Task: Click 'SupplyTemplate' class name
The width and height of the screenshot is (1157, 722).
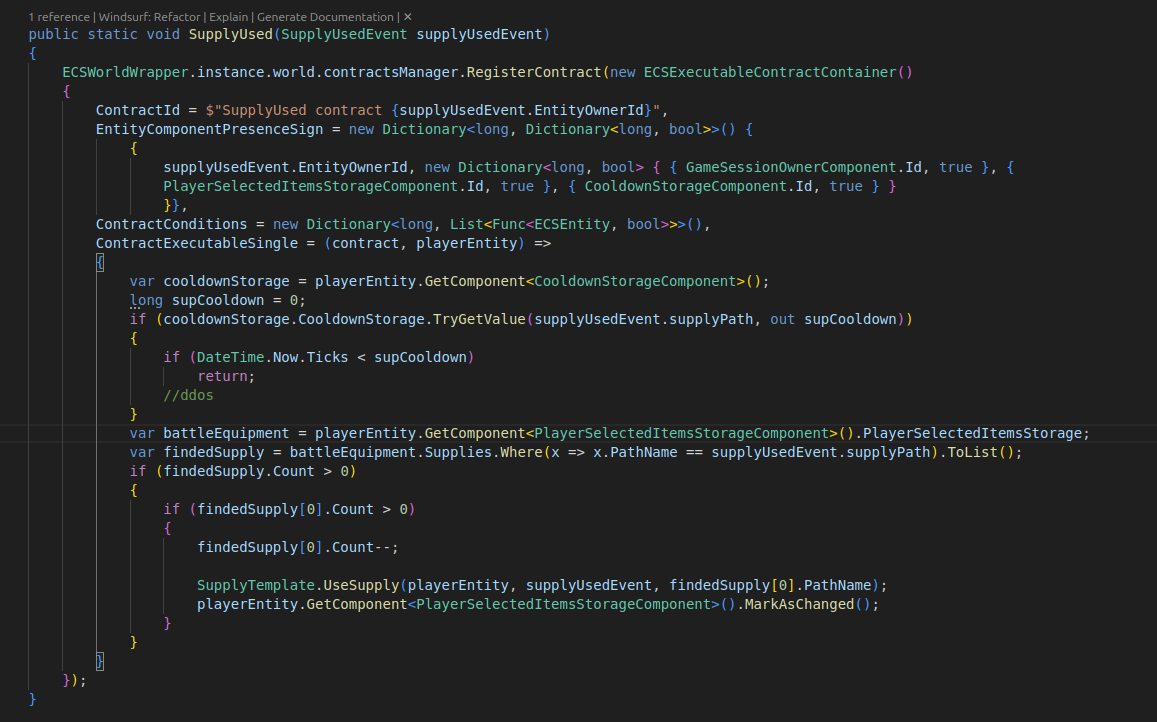Action: point(256,585)
